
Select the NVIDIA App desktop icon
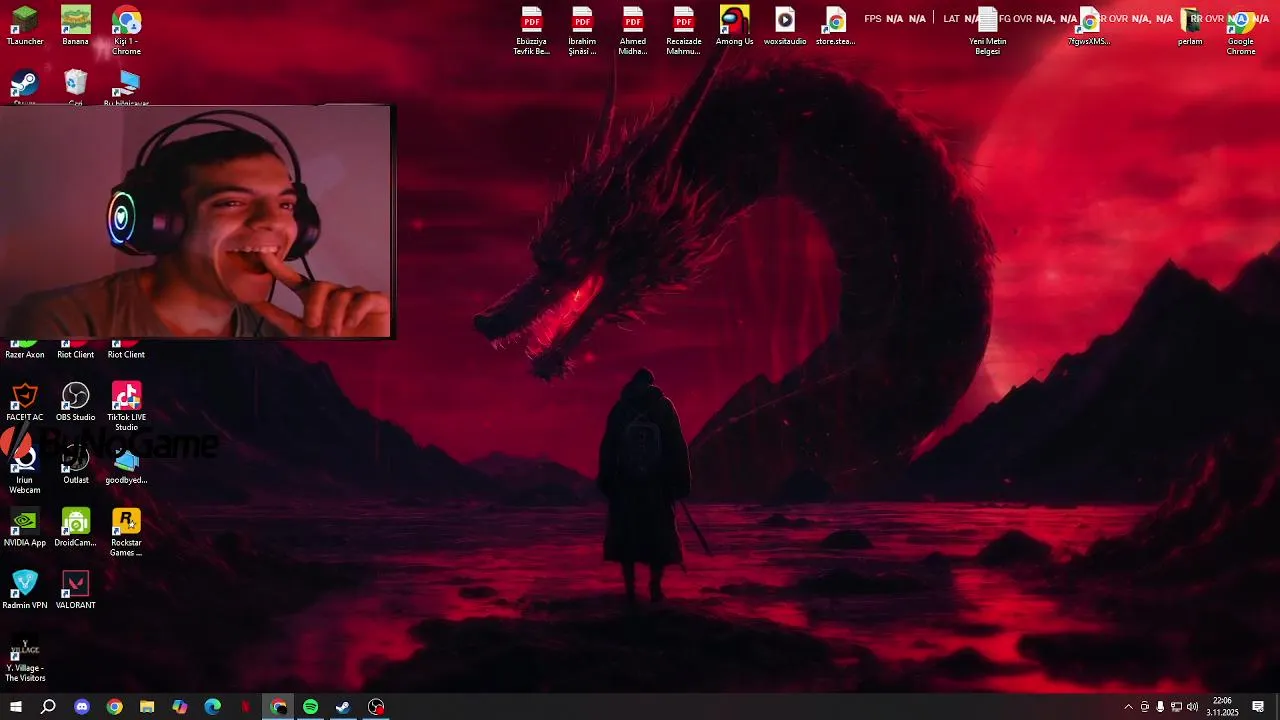(25, 527)
